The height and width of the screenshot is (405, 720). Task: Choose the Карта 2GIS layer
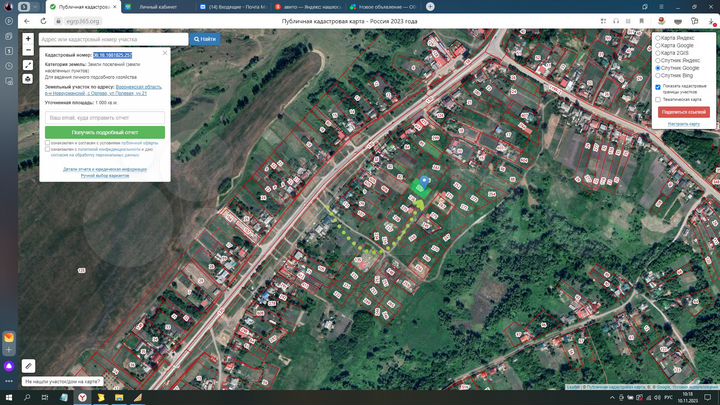656,52
